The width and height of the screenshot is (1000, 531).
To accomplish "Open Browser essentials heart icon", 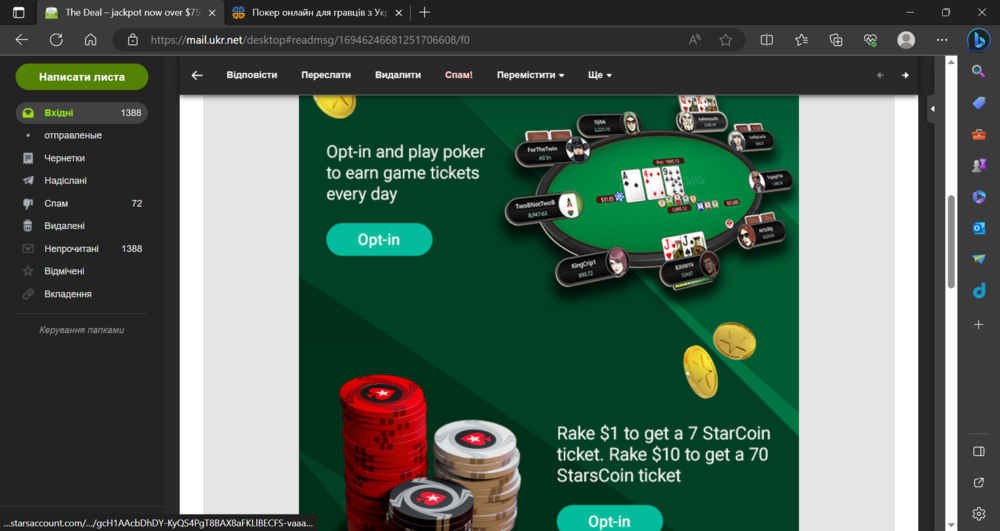I will coord(871,40).
